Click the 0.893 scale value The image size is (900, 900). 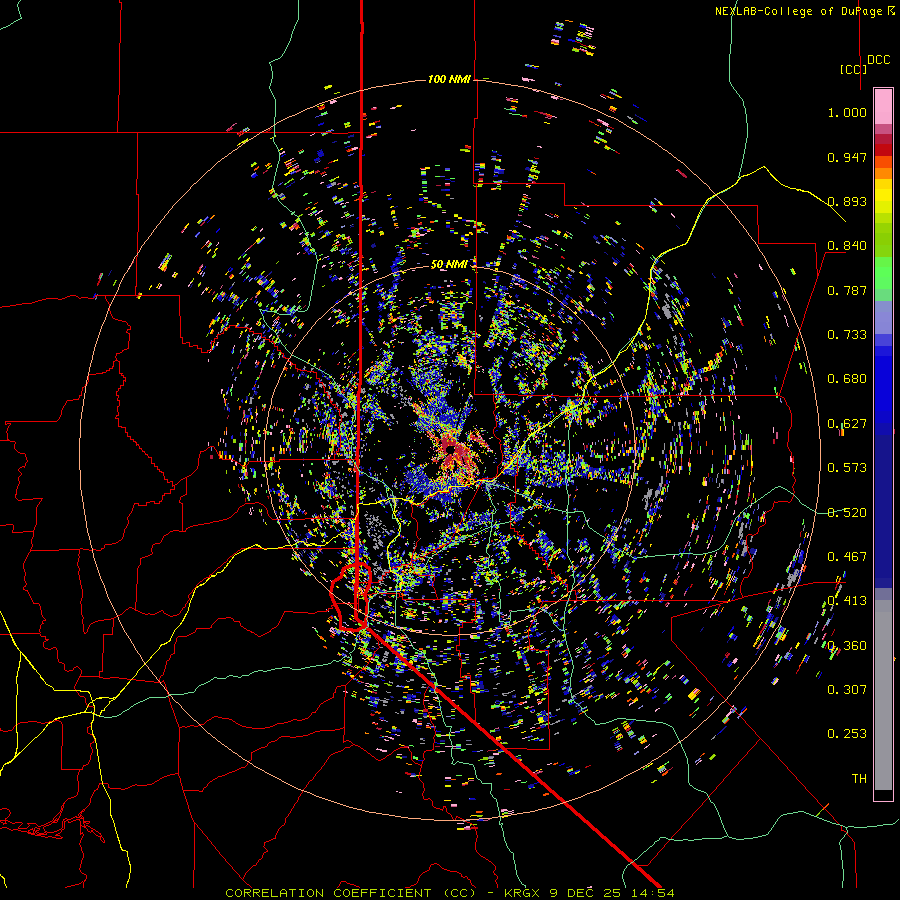pos(847,201)
